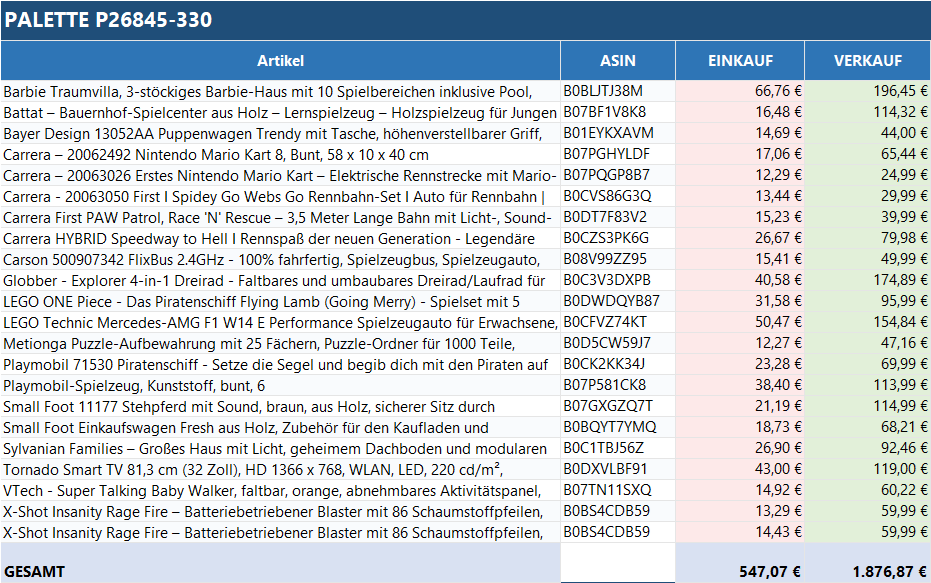Viewport: 931px width, 583px height.
Task: Click the EINKAUF column header
Action: pos(740,60)
